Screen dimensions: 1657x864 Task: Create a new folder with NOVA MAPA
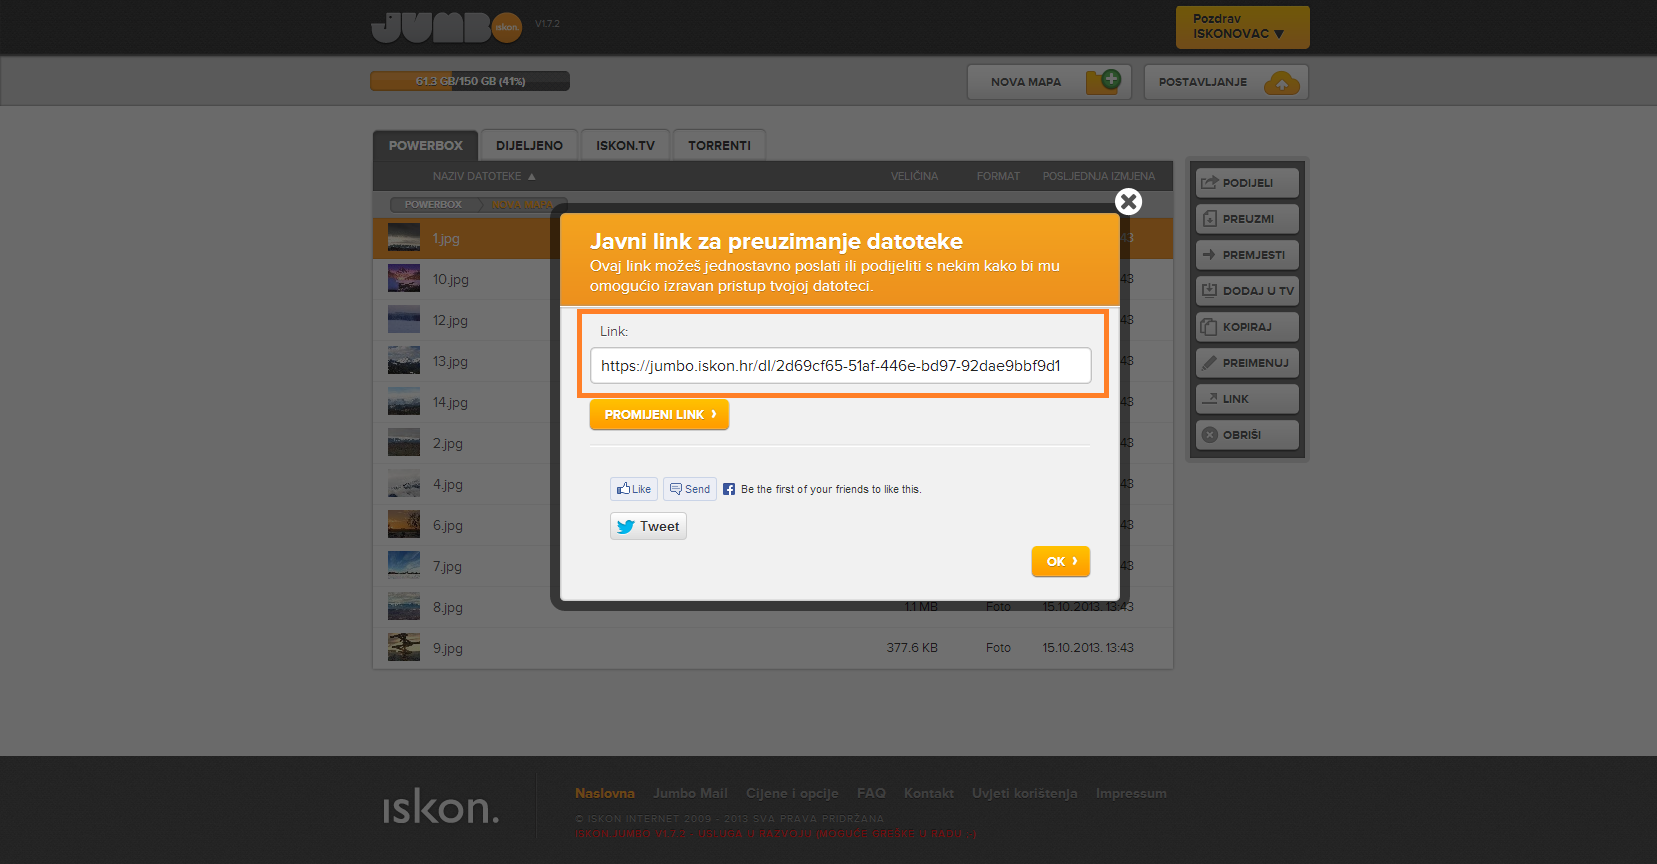[1048, 82]
